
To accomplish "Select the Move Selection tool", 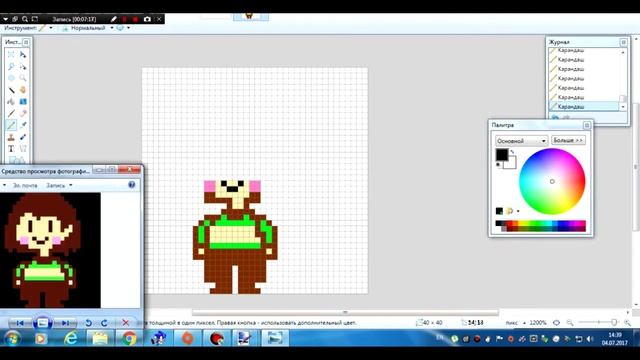I will tap(23, 66).
